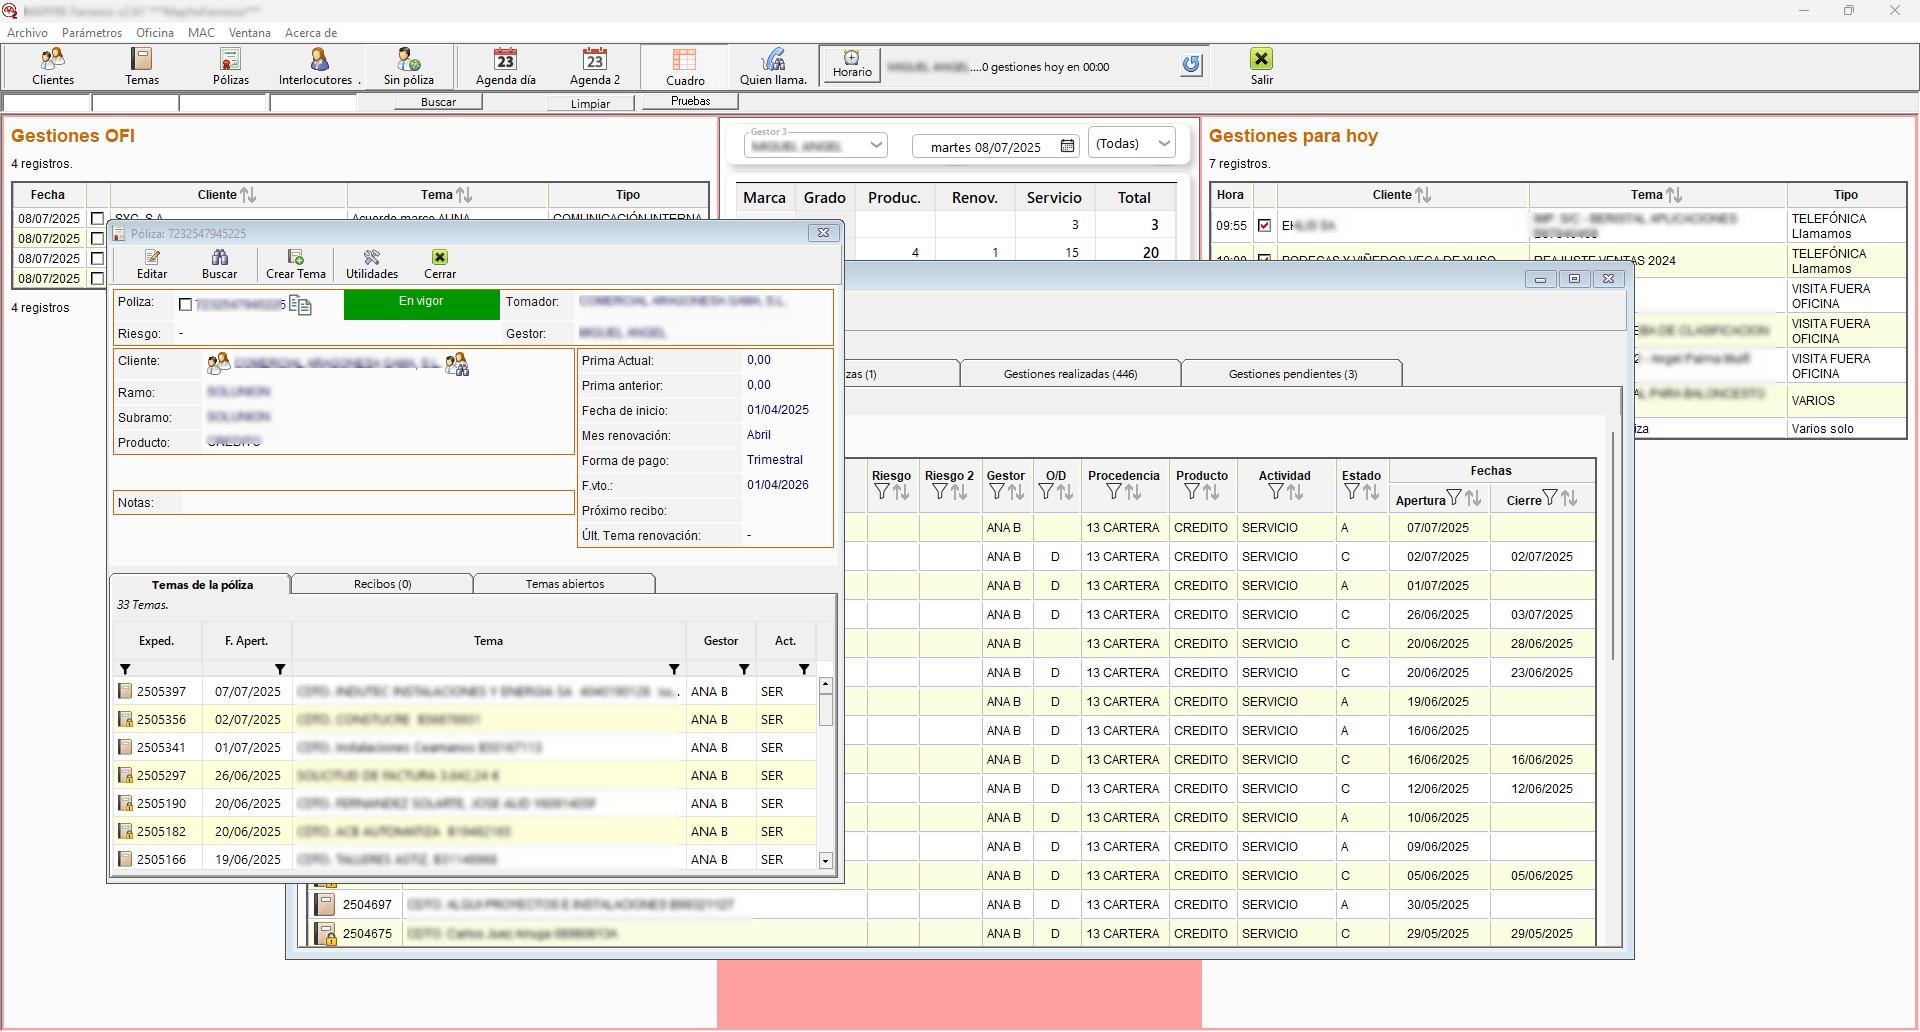Open Gestiones realizadas (446) tab
This screenshot has height=1032, width=1920.
1070,373
